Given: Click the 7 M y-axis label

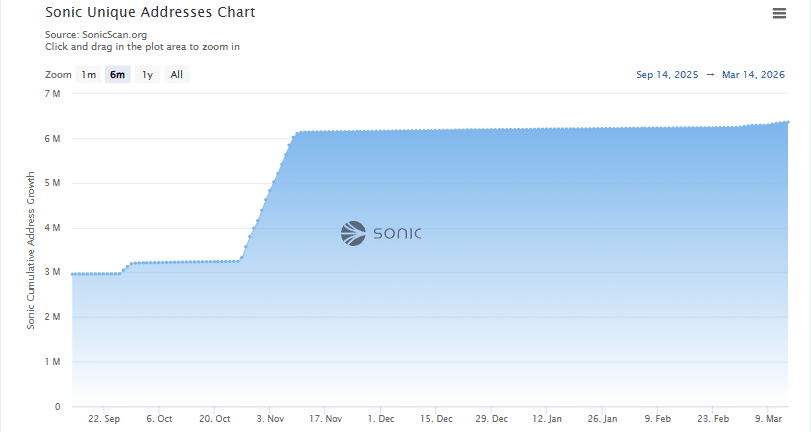Looking at the screenshot, I should (x=54, y=93).
